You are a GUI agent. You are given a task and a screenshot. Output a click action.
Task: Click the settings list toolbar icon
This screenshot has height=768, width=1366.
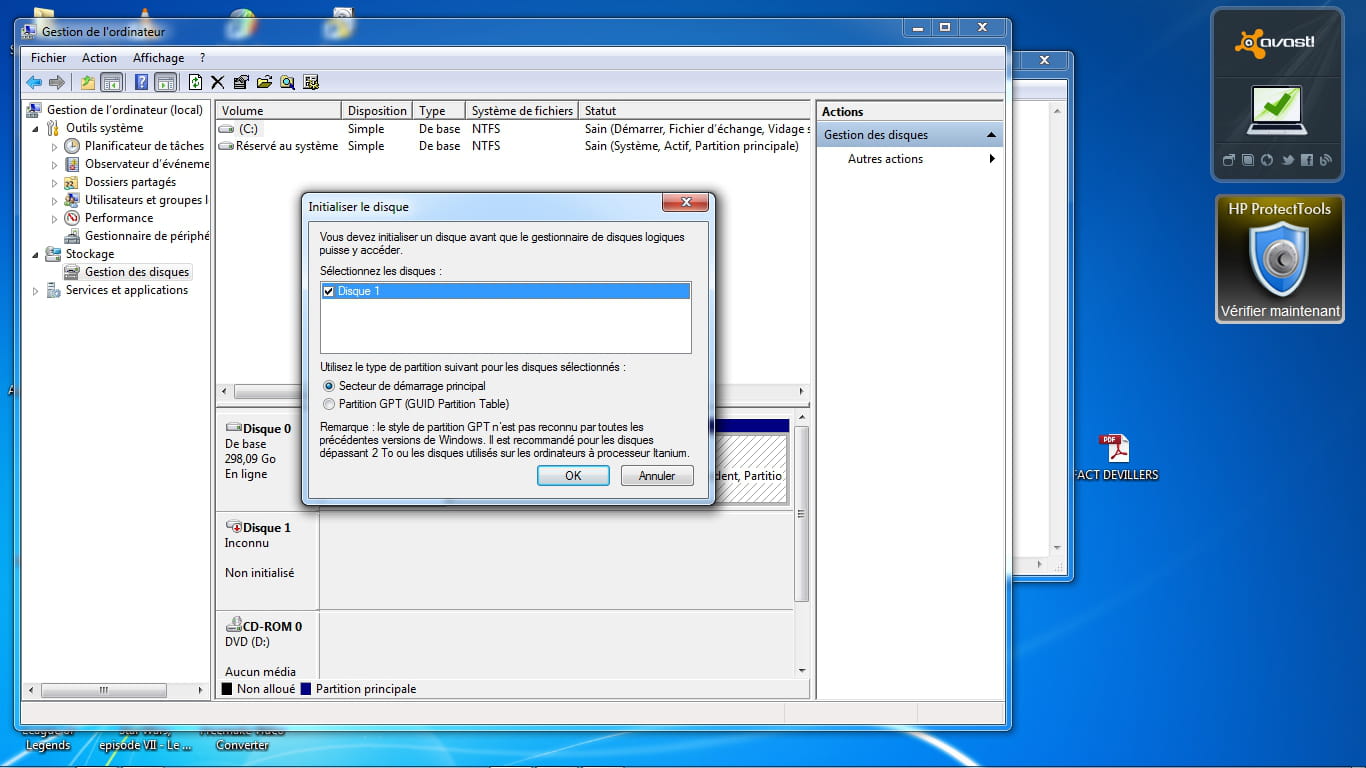pos(311,82)
